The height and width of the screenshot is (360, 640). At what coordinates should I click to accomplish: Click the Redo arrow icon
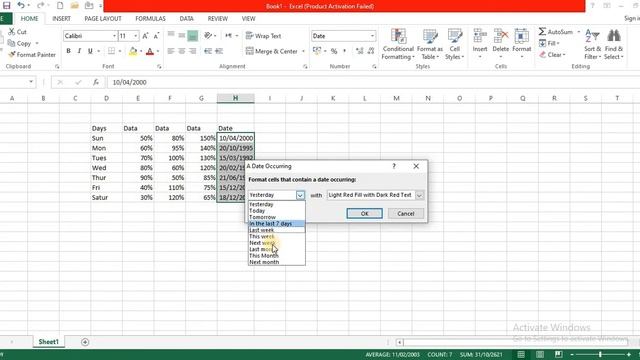coord(40,6)
